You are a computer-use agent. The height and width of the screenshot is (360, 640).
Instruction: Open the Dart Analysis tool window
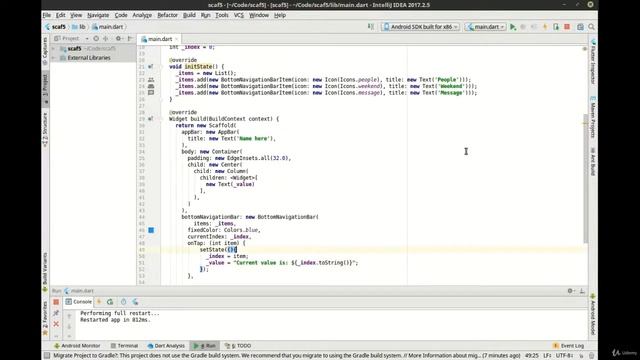(166, 346)
